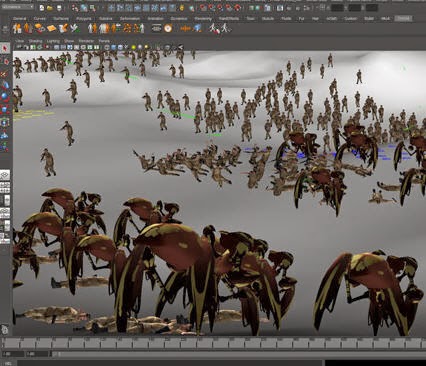
Task: Open the viewport Panels menu
Action: [x=104, y=41]
